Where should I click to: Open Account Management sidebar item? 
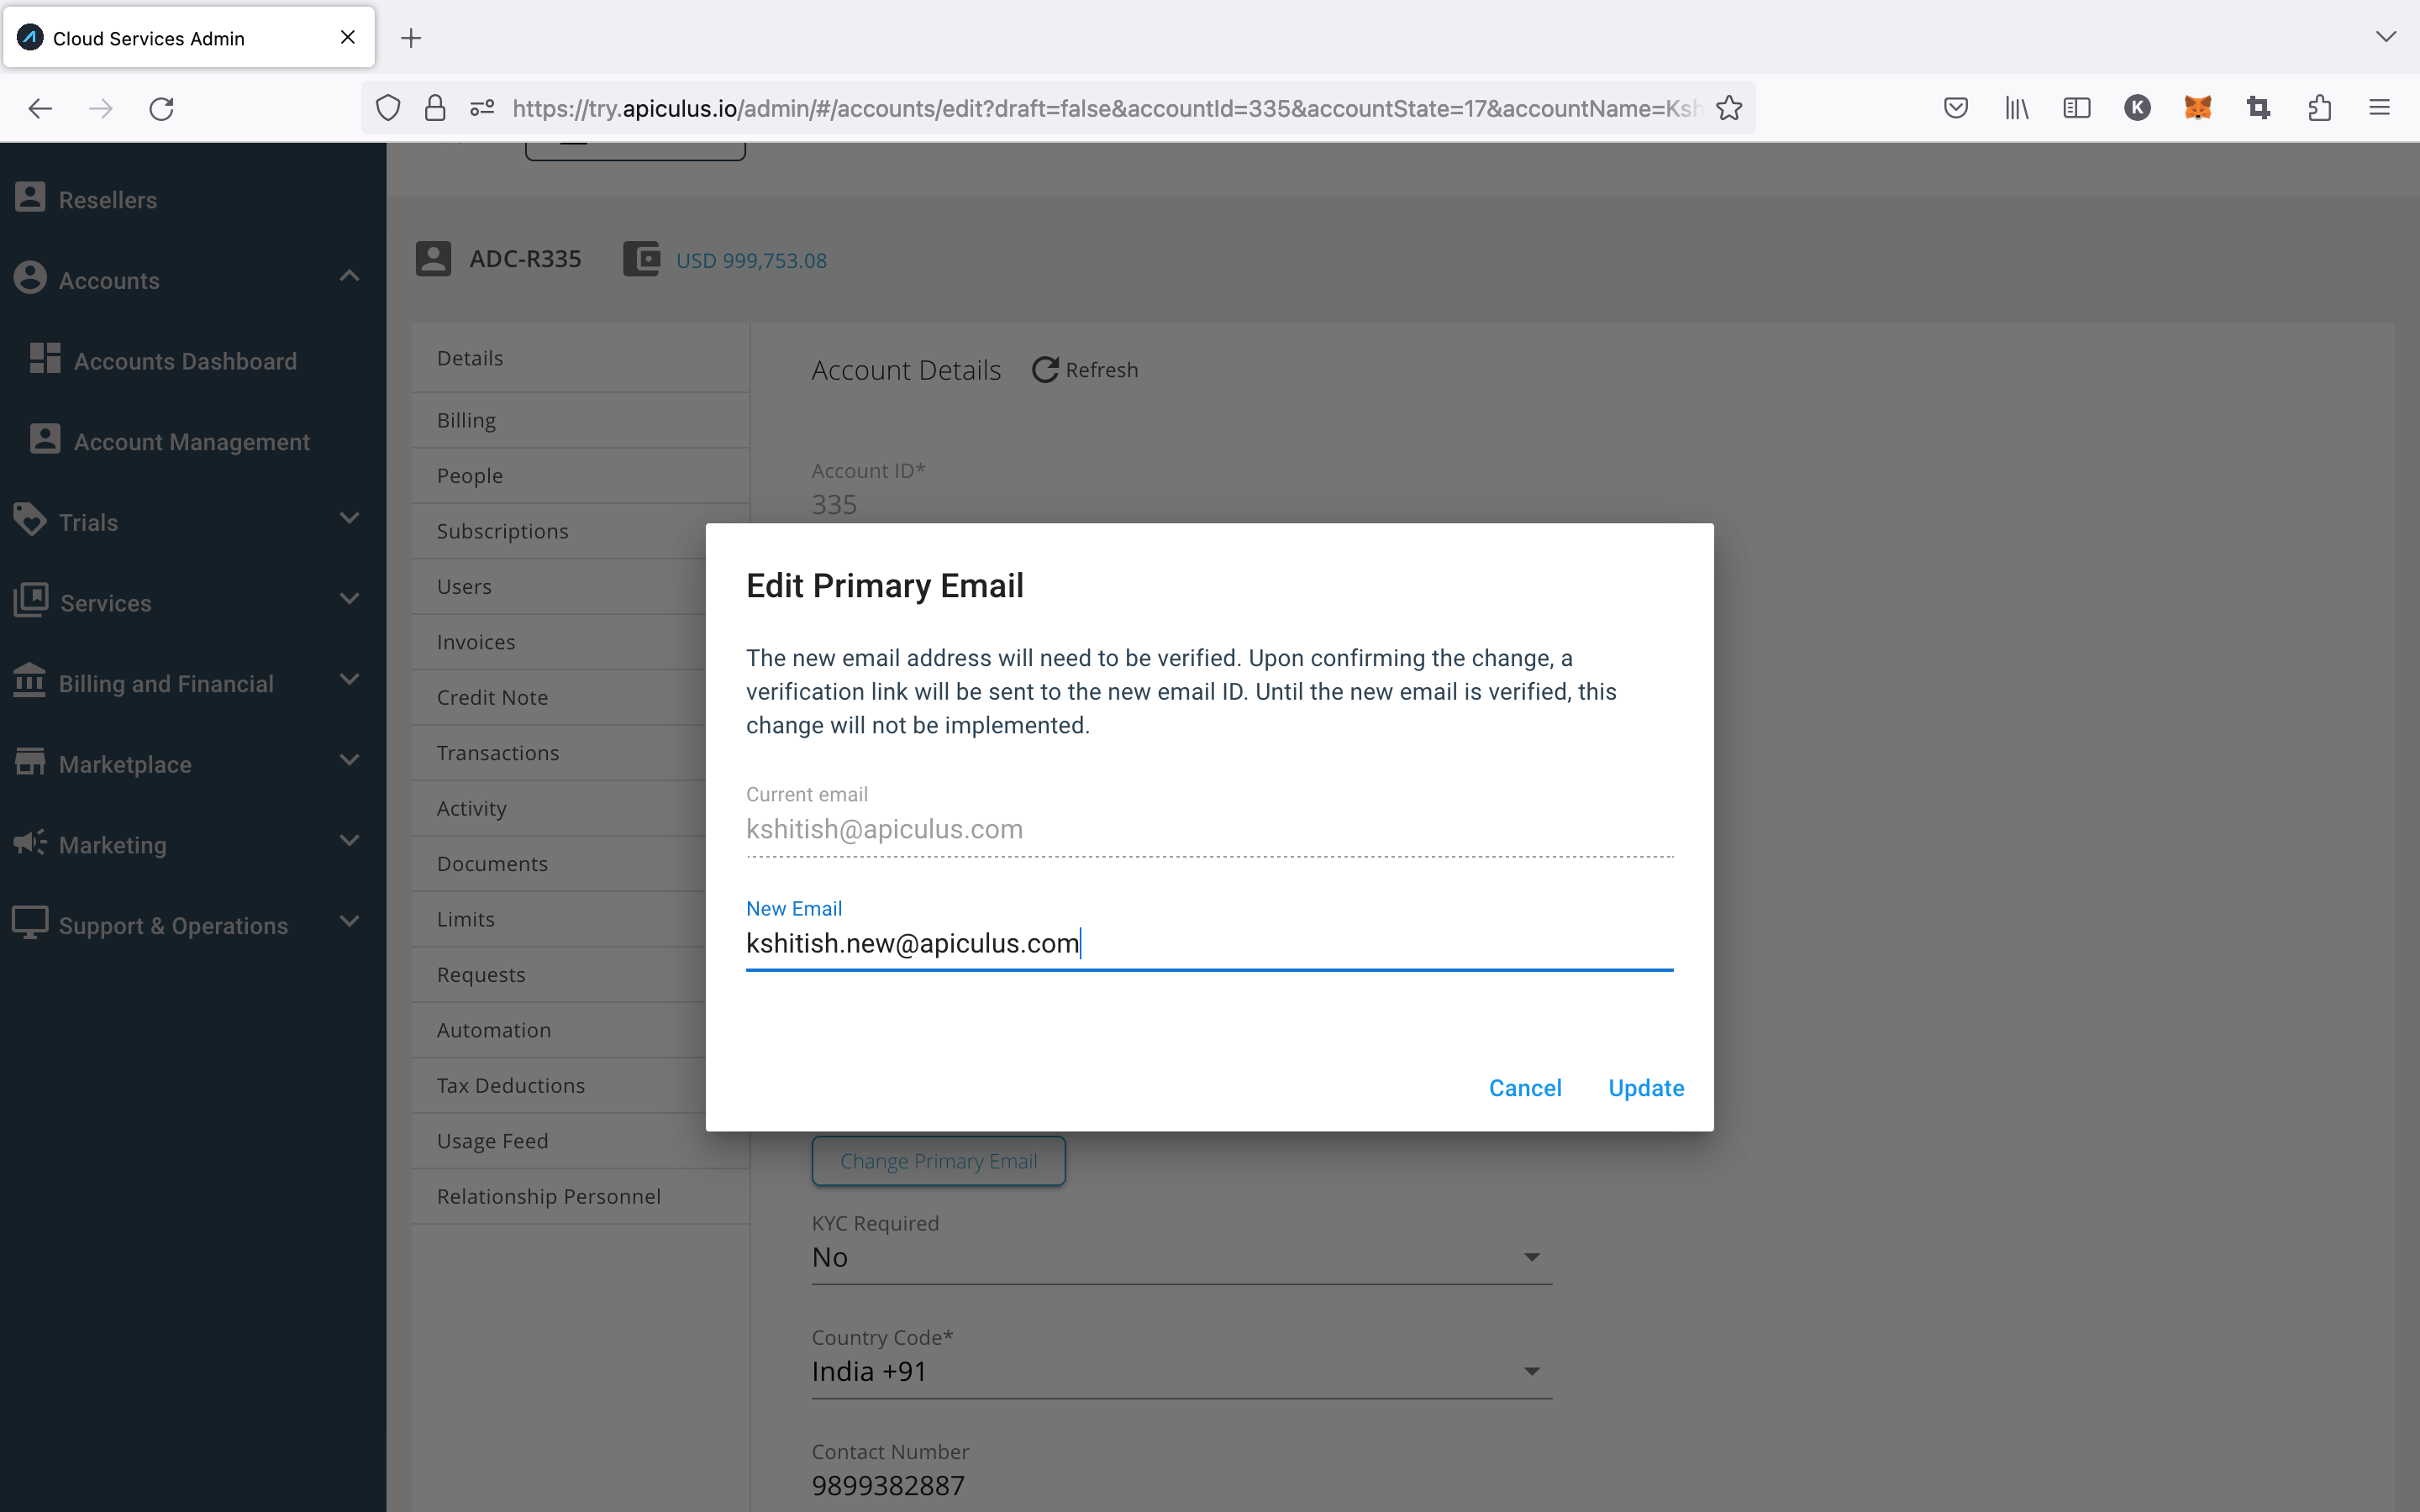(x=191, y=442)
